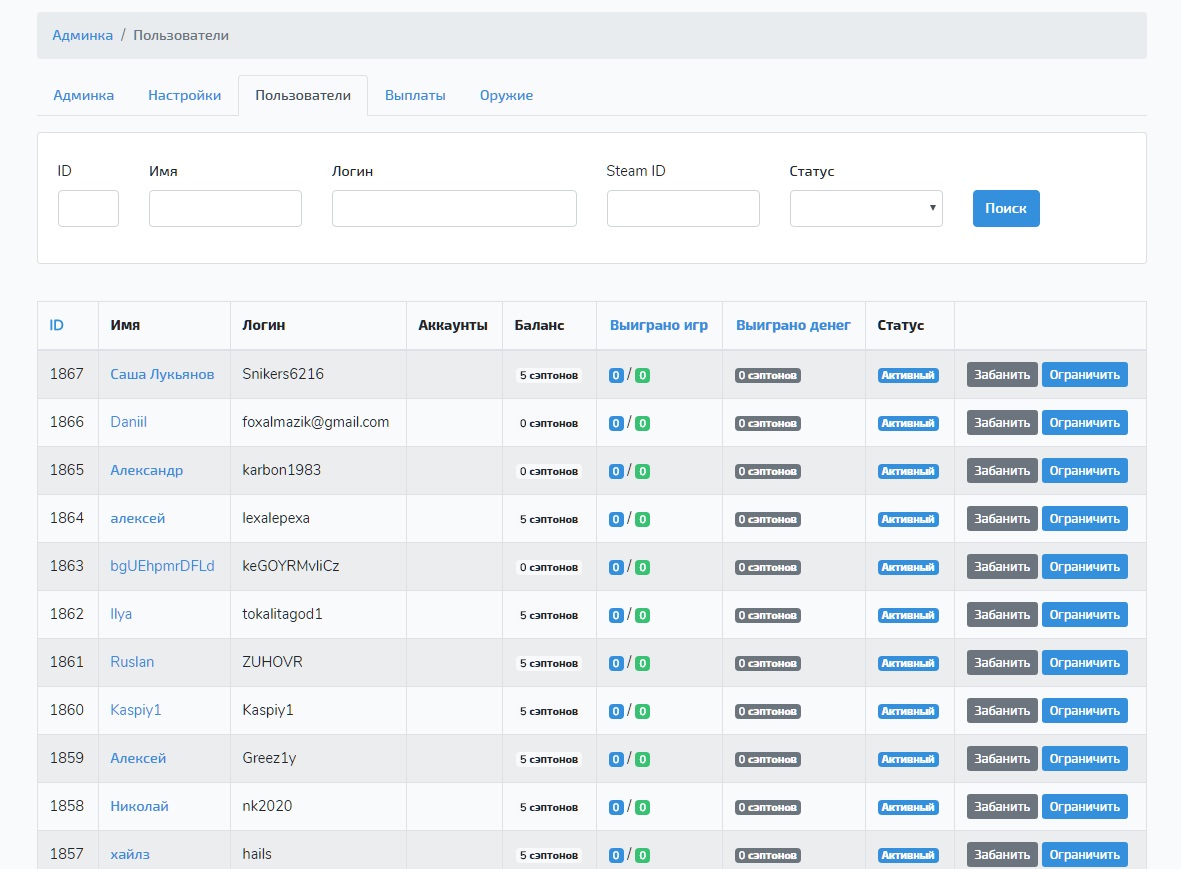Open user Александр profile link
This screenshot has width=1181, height=869.
(146, 470)
